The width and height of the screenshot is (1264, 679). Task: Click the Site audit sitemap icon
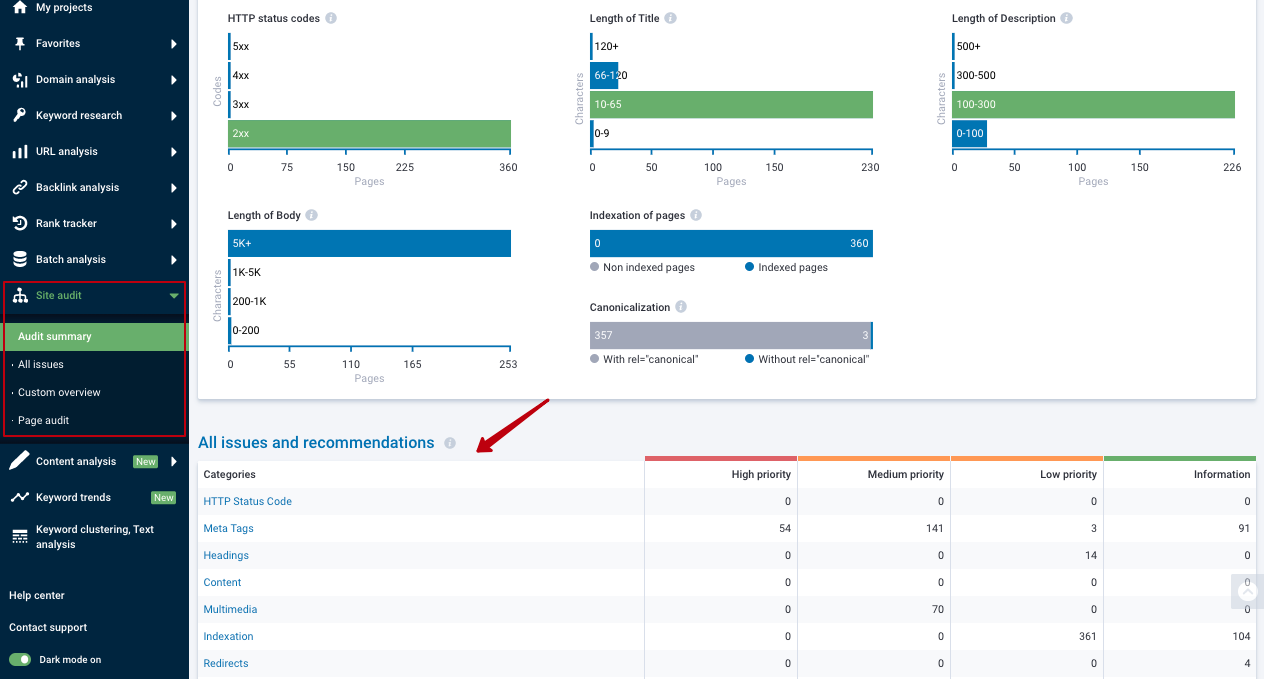19,295
